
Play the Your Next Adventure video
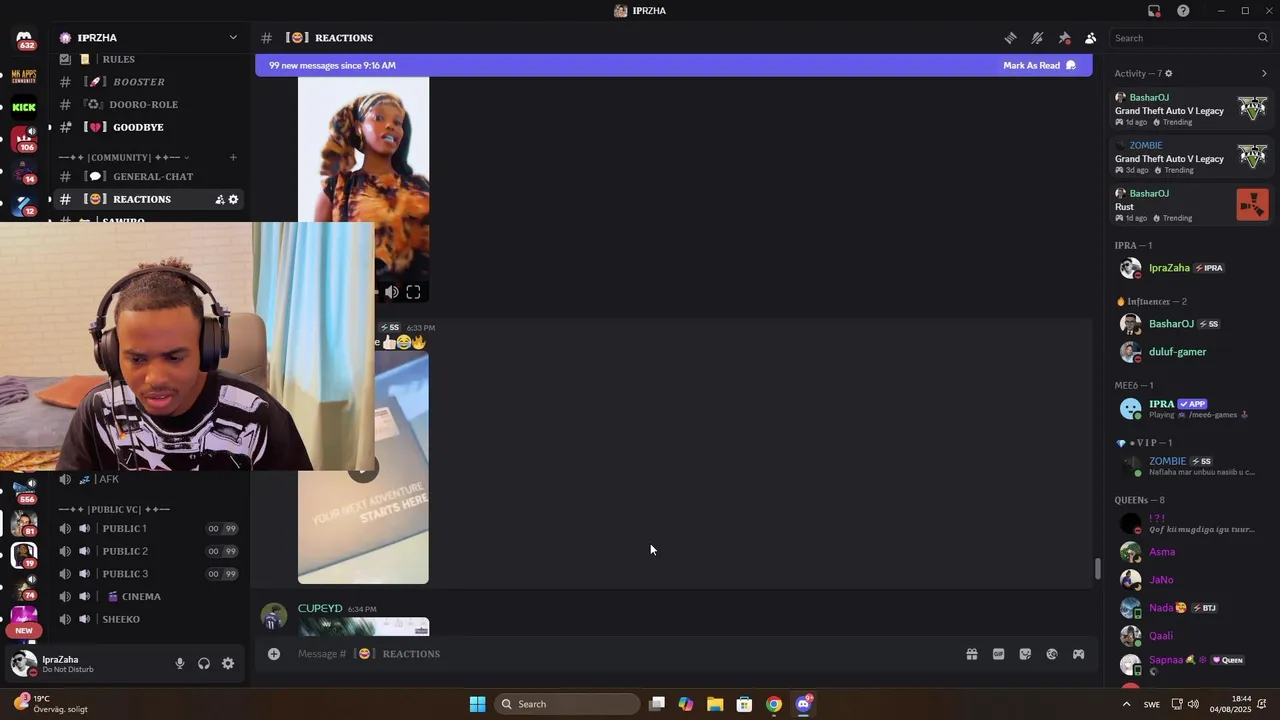coord(363,469)
